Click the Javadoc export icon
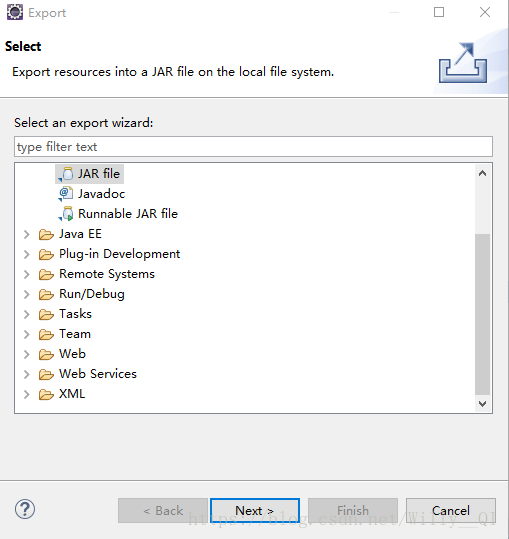The image size is (509, 539). 65,194
